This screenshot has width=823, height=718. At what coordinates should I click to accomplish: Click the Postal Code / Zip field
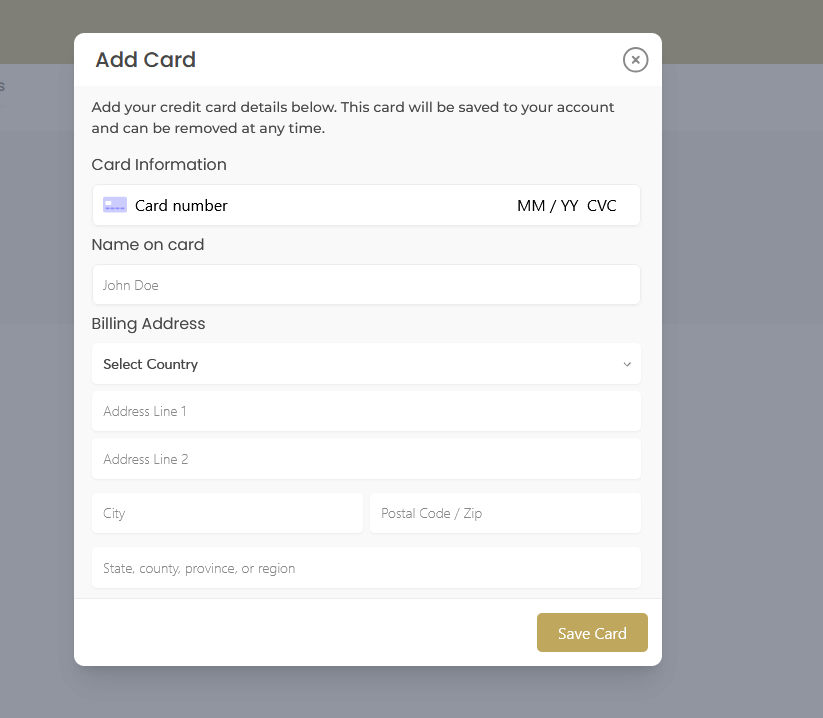coord(505,512)
